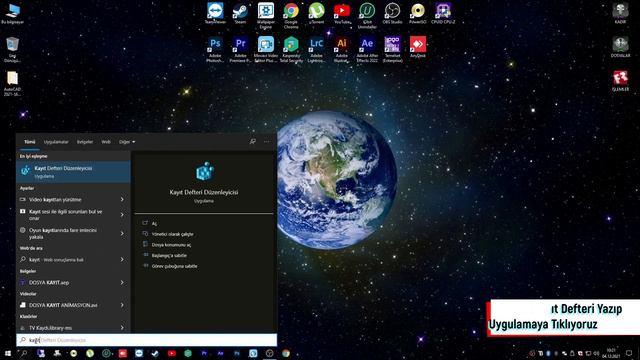Switch to Belgeler search tab
This screenshot has width=640, height=360.
pos(85,142)
